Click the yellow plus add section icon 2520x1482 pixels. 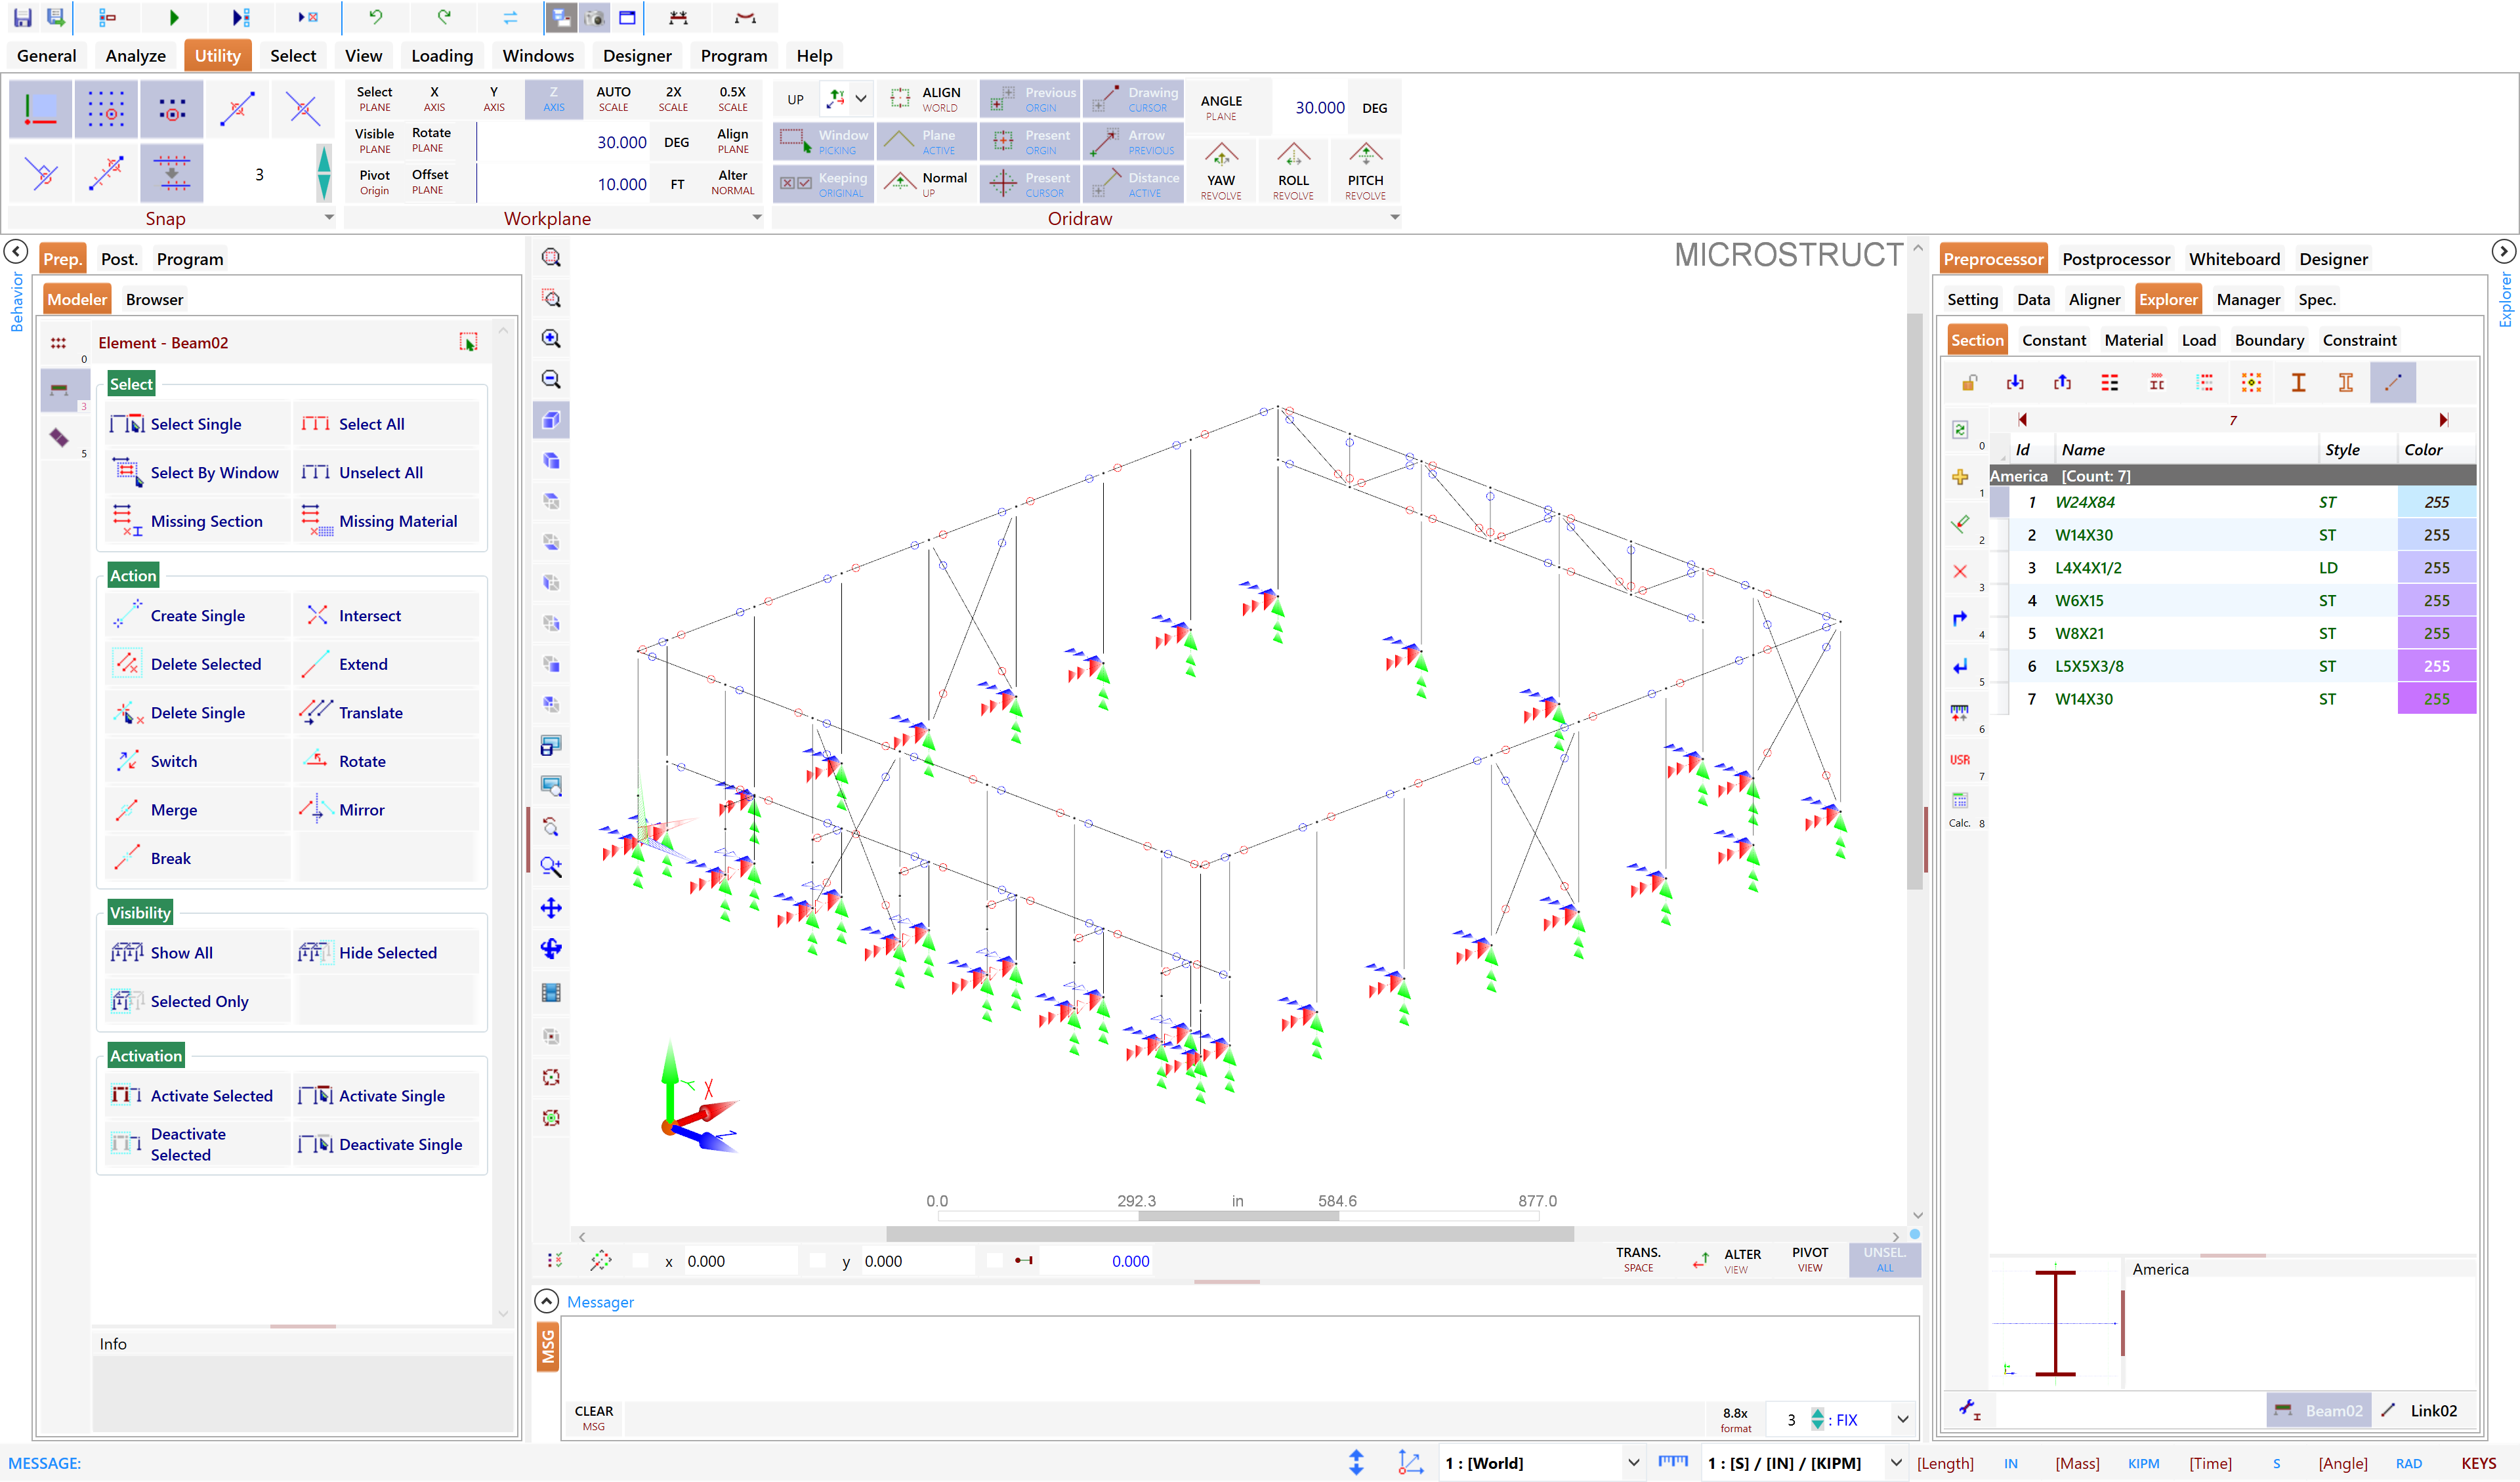[1960, 477]
